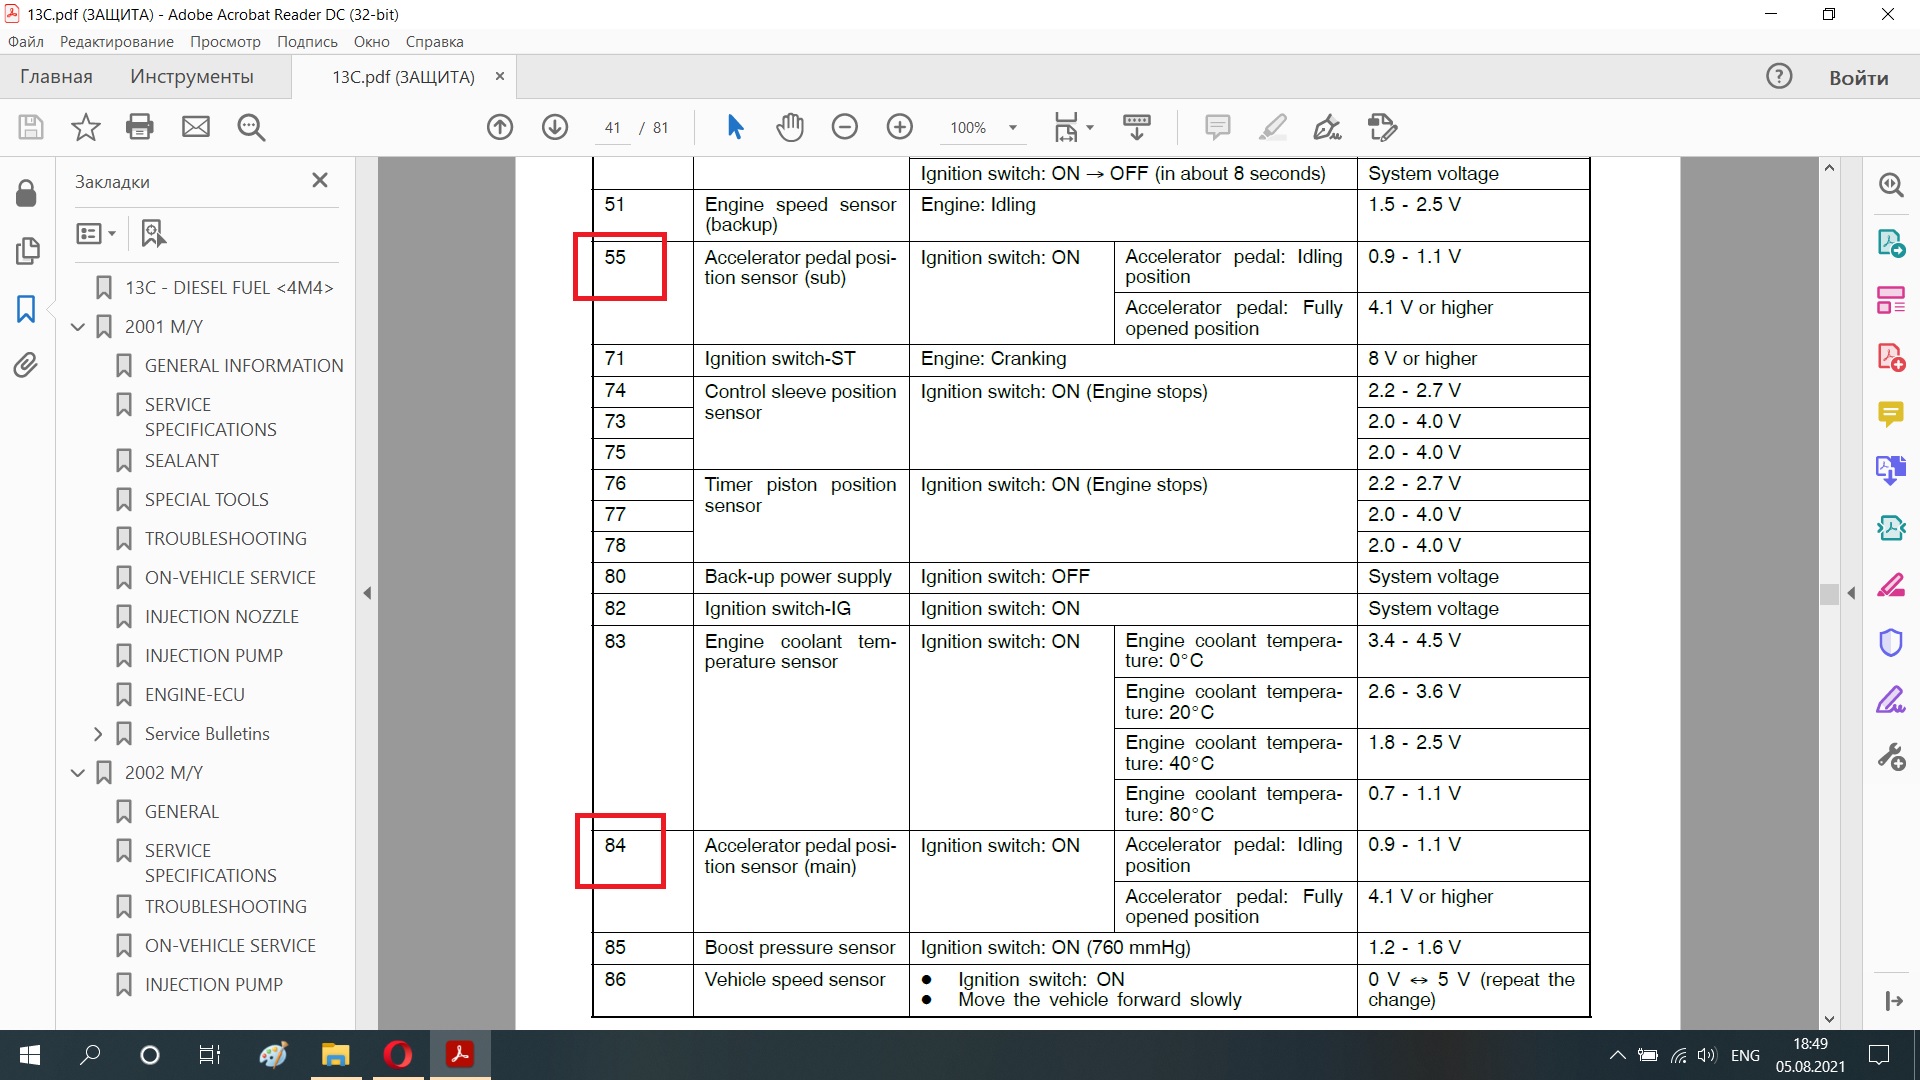Image resolution: width=1920 pixels, height=1080 pixels.
Task: Open the Просмотр menu
Action: coord(225,42)
